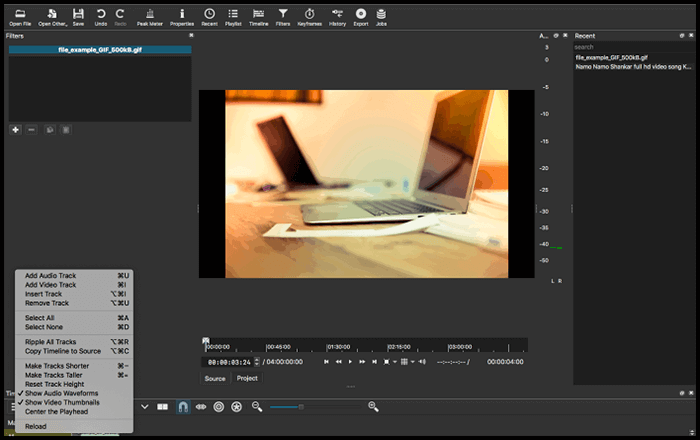This screenshot has height=440, width=700.
Task: Expand the timeline overwrite chevron arrow
Action: click(x=145, y=407)
